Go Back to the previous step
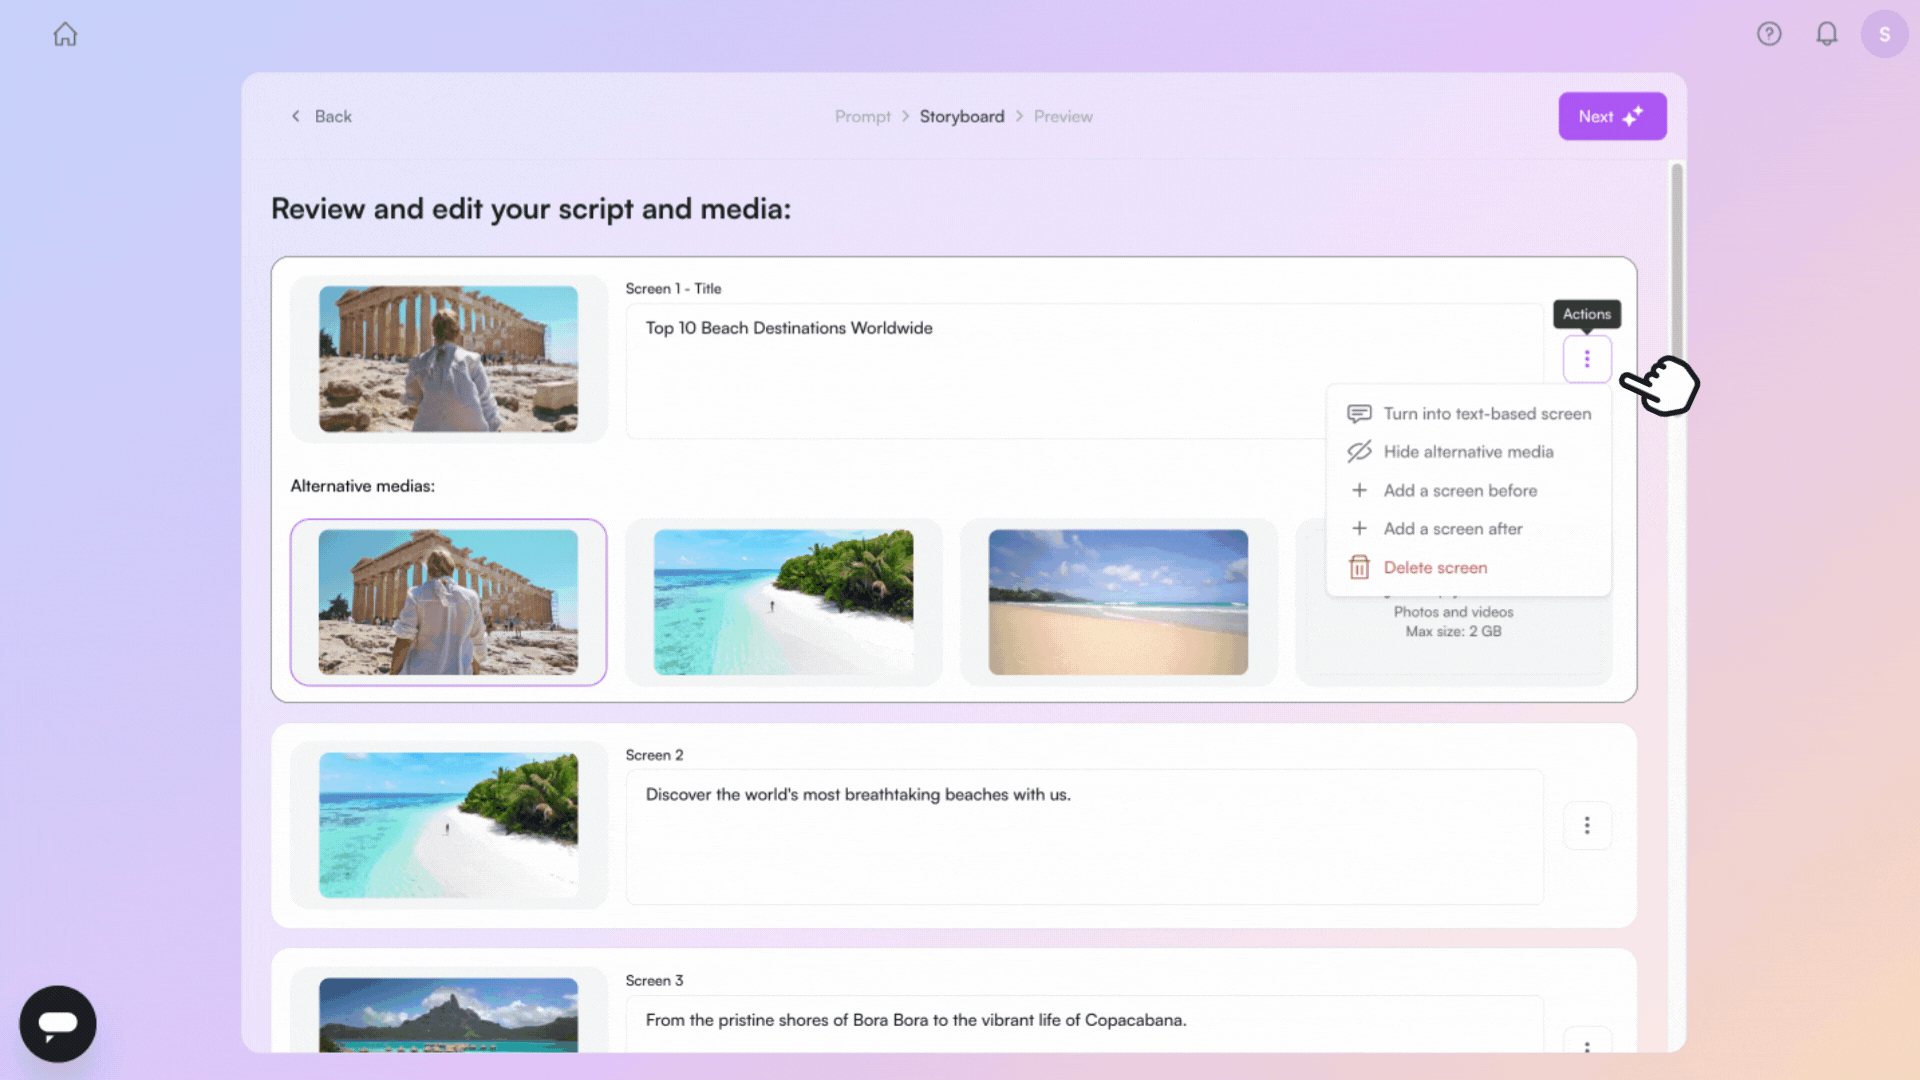Screen dimensions: 1920x1080 coord(321,116)
